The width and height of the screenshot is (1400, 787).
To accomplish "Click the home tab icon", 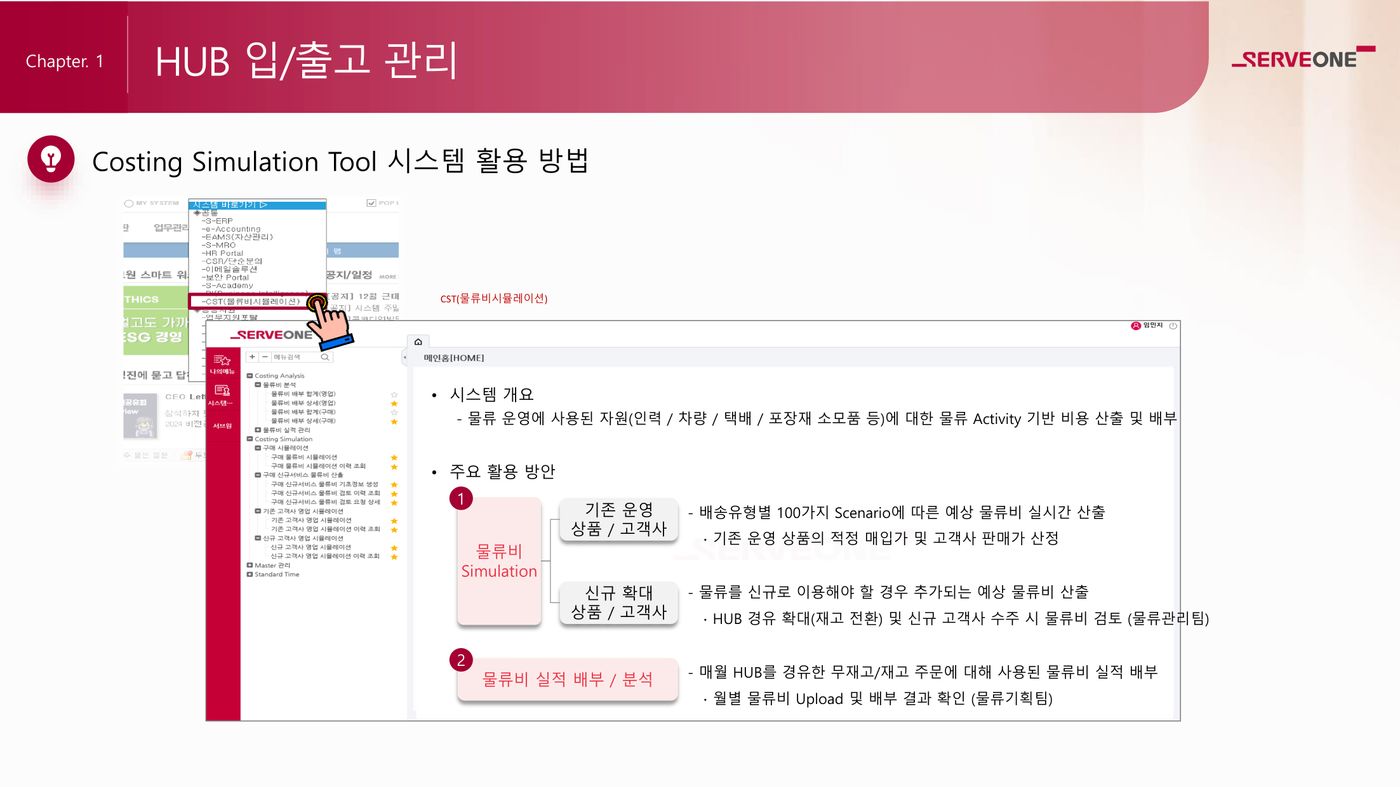I will (418, 342).
